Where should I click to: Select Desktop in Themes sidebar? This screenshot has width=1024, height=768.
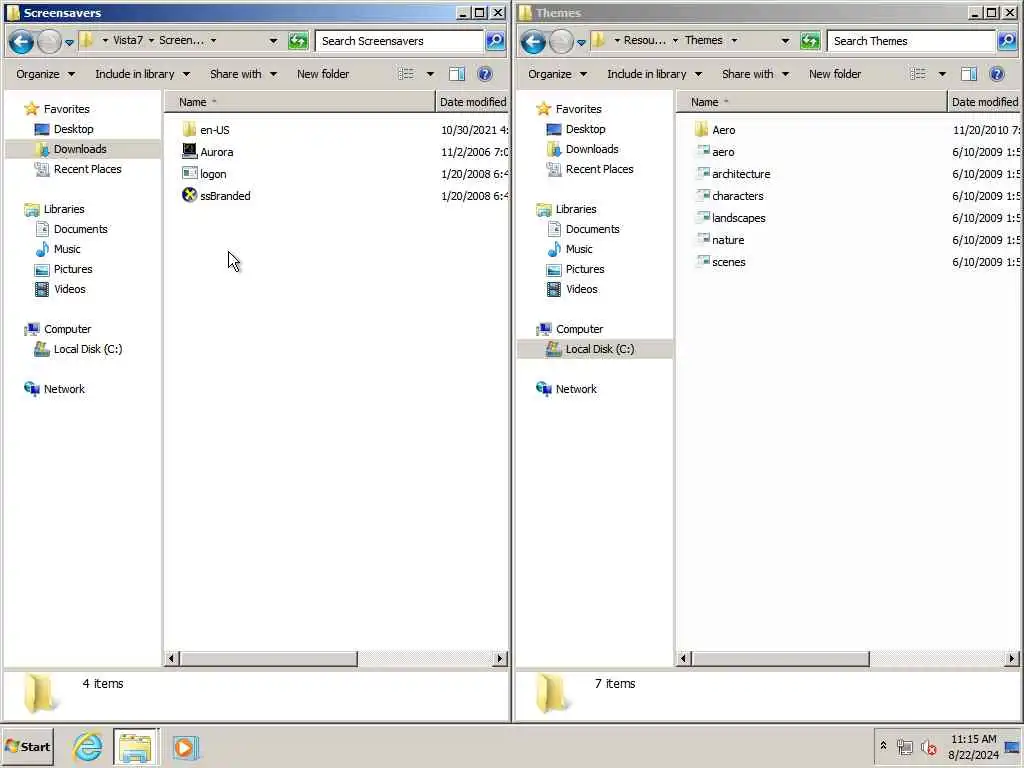585,129
